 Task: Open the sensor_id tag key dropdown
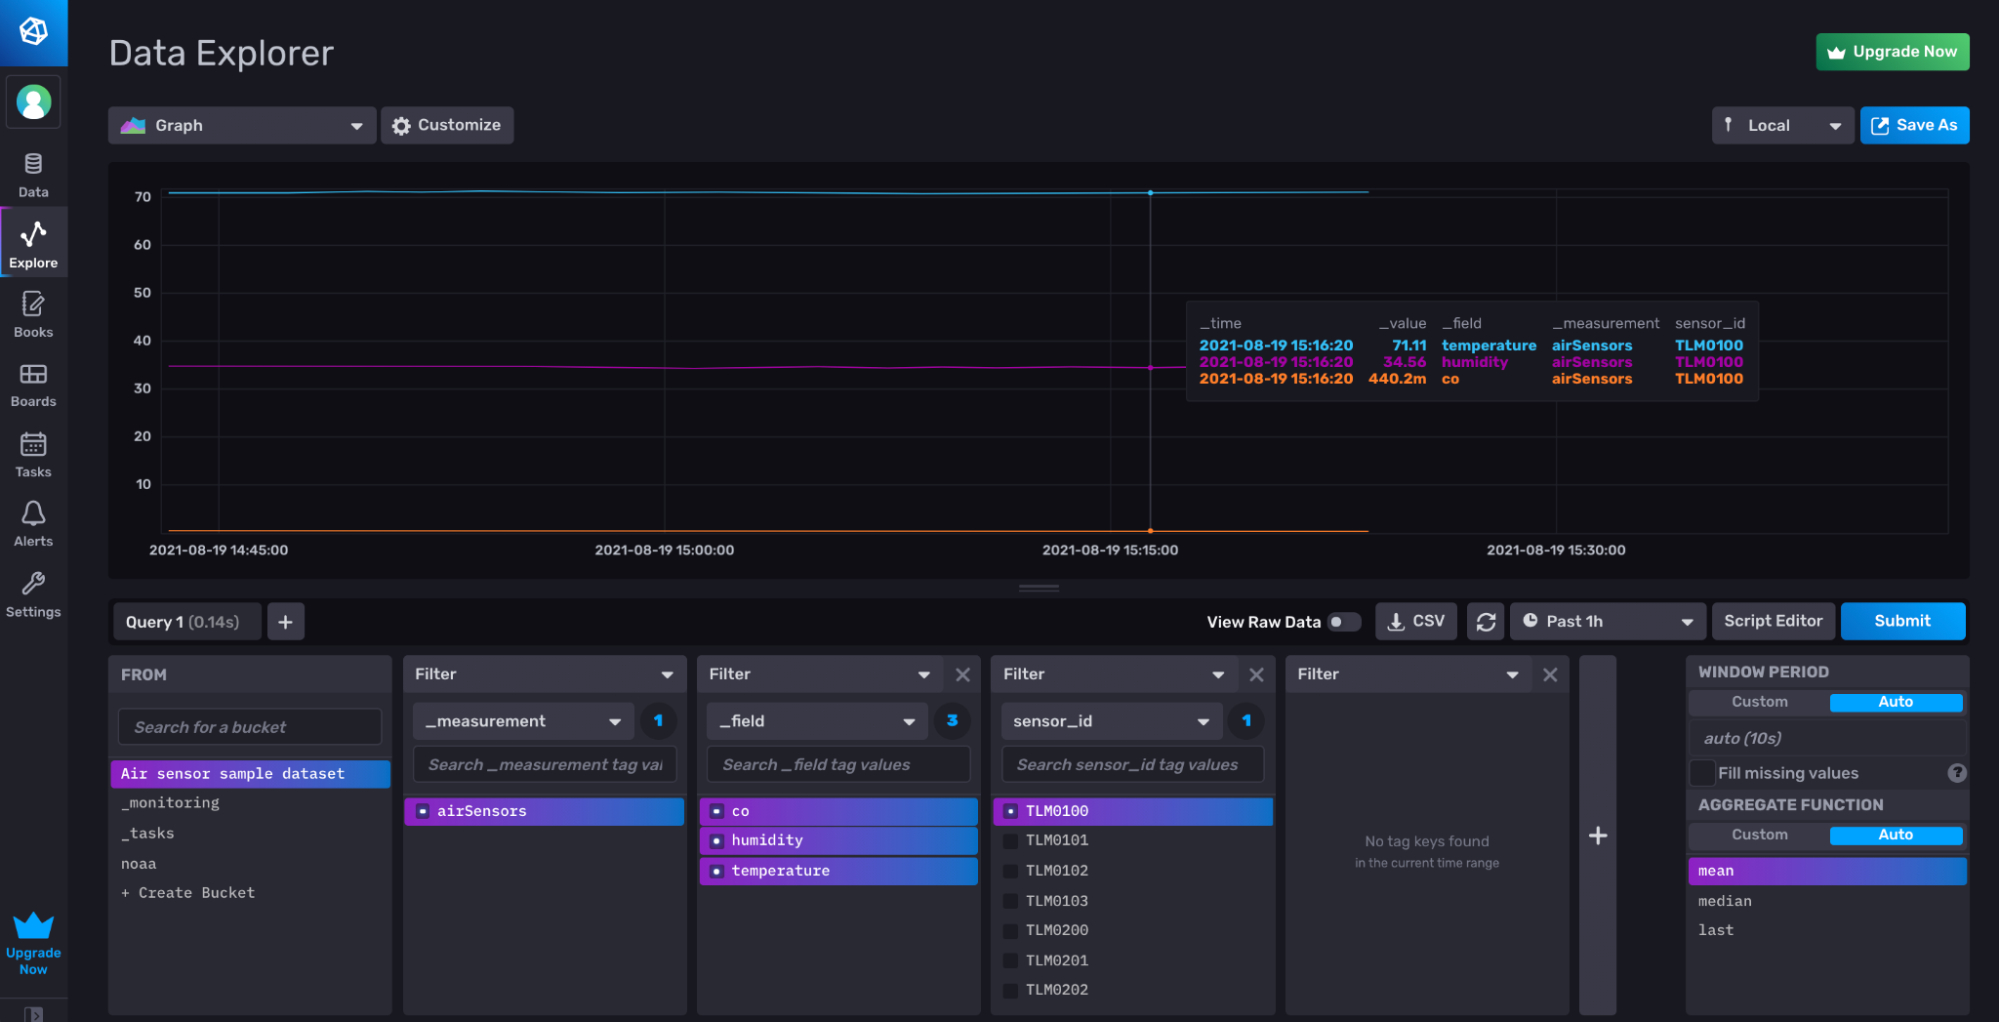[1111, 721]
